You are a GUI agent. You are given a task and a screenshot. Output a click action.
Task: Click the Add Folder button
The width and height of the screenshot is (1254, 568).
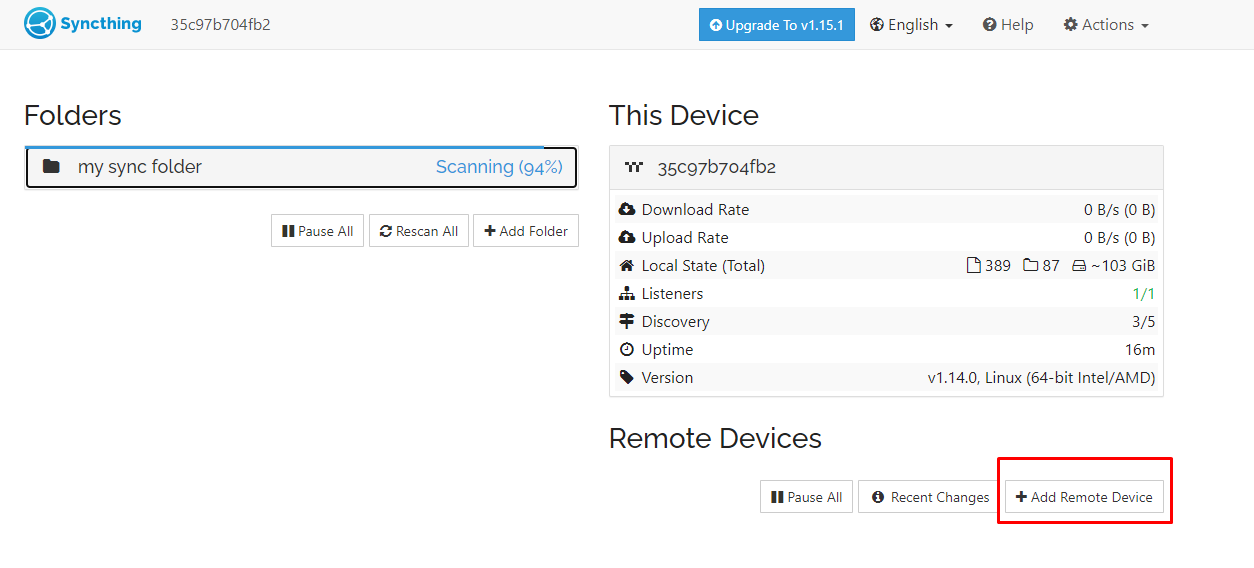[x=526, y=231]
